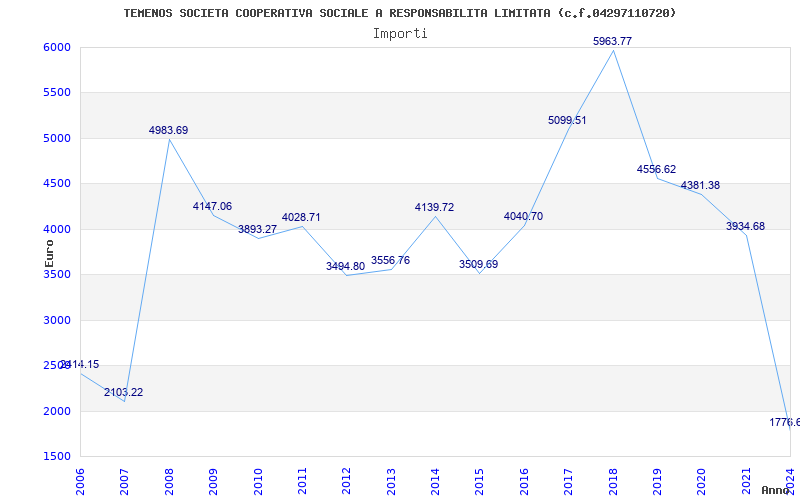Click the 4028.71 data label

pyautogui.click(x=301, y=217)
